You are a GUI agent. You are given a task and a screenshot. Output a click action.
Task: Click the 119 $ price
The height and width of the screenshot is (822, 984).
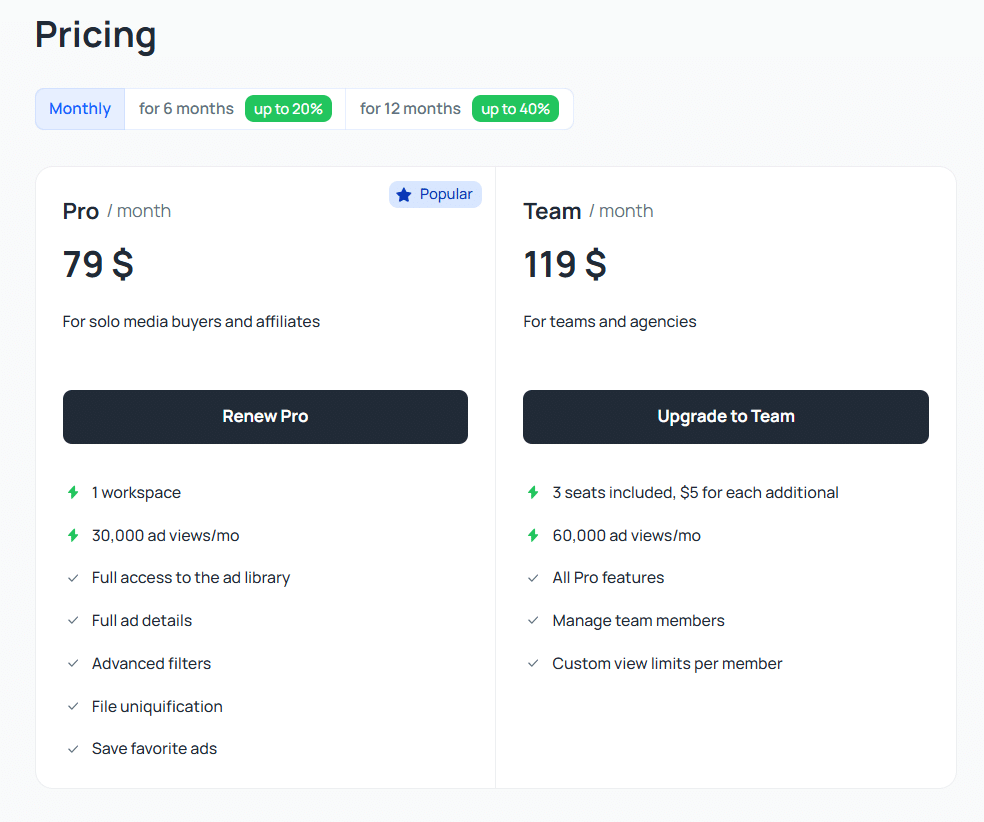pos(565,264)
